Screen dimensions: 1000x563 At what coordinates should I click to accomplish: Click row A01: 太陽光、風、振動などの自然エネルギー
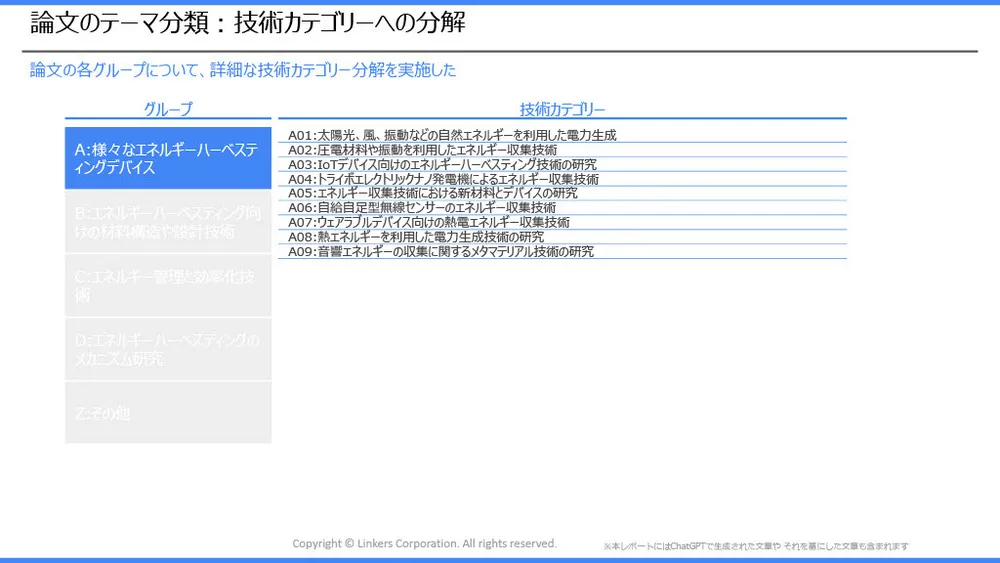pyautogui.click(x=562, y=135)
